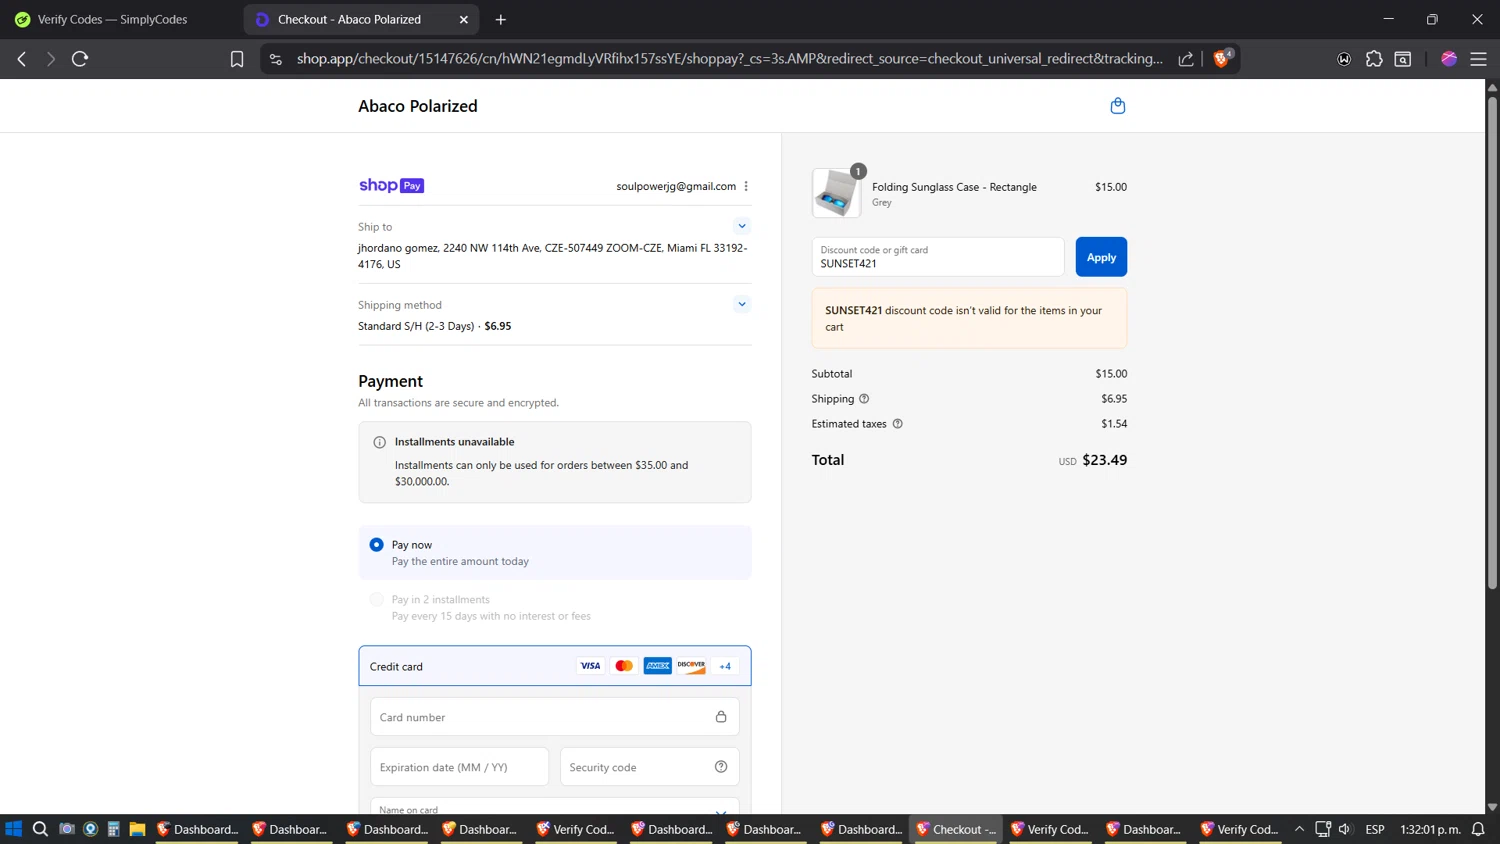Viewport: 1500px width, 844px height.
Task: Toggle the sidebar search panel icon
Action: tap(1403, 59)
